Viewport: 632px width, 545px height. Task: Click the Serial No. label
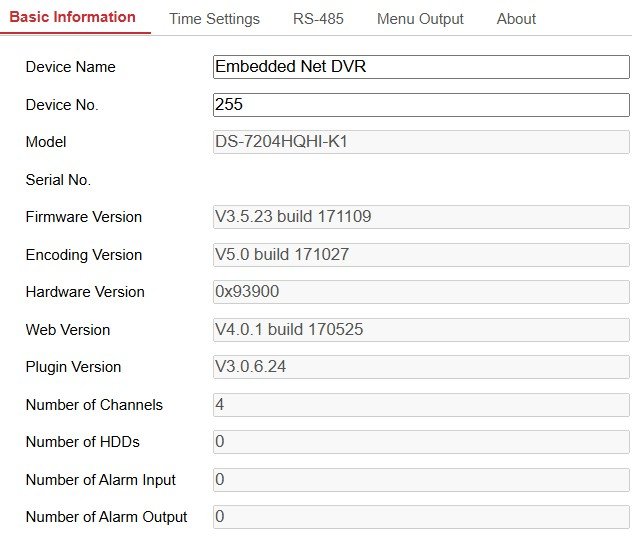coord(58,180)
